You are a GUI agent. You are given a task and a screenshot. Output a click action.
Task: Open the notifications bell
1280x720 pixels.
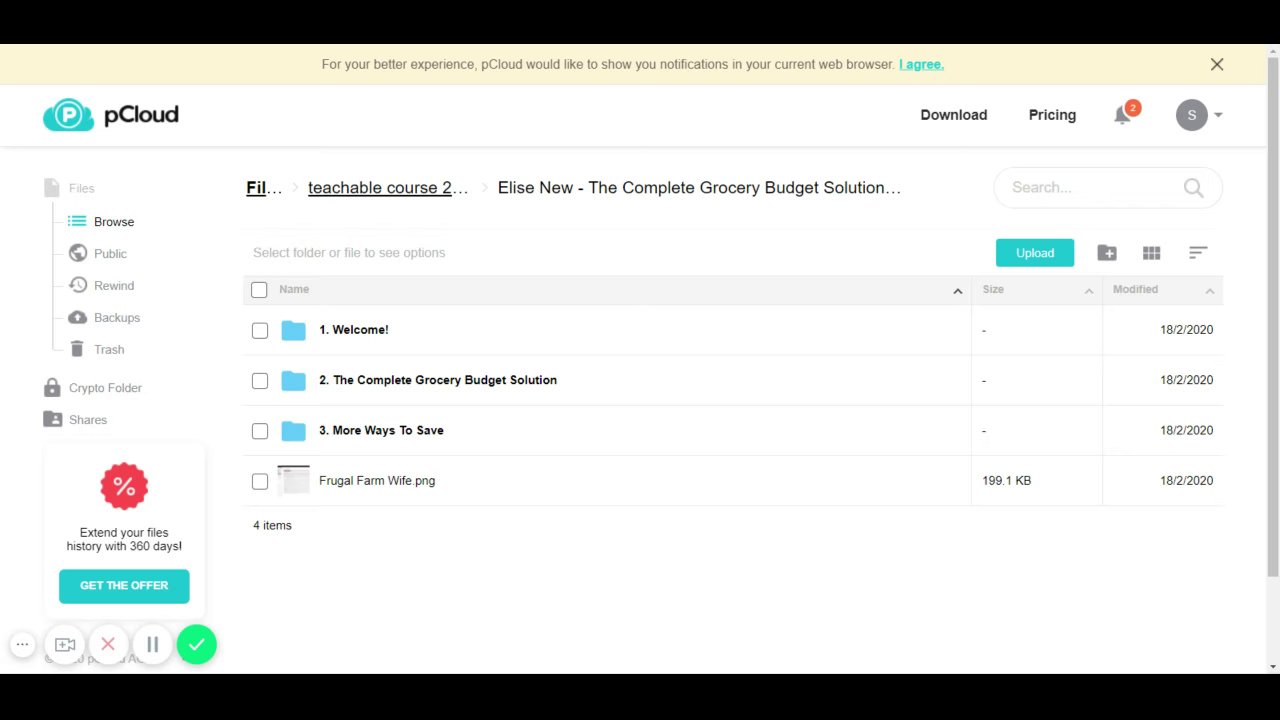click(1122, 115)
